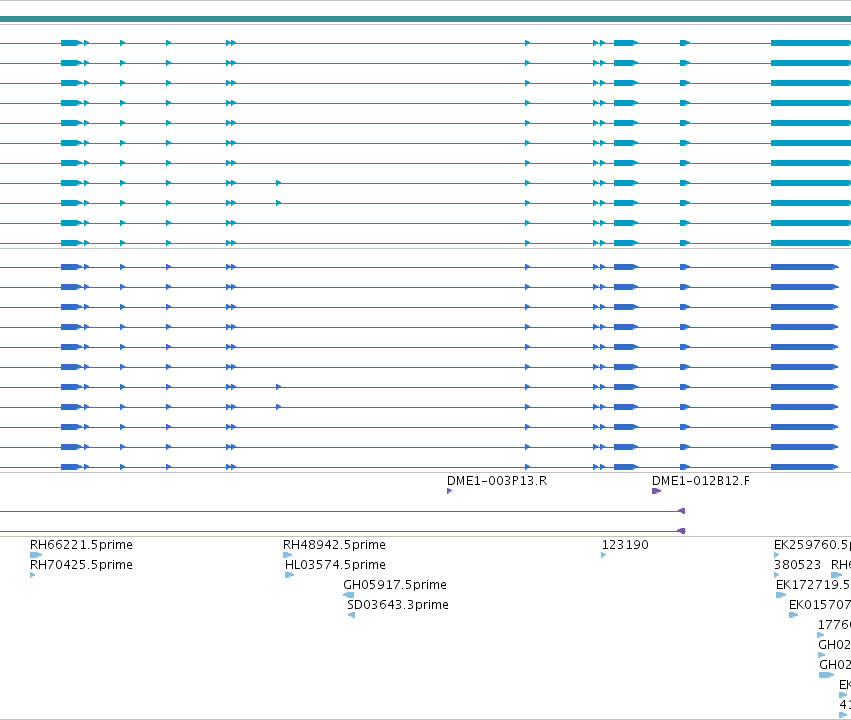Image resolution: width=851 pixels, height=720 pixels.
Task: Select the HL03574.5prime label
Action: click(x=335, y=565)
